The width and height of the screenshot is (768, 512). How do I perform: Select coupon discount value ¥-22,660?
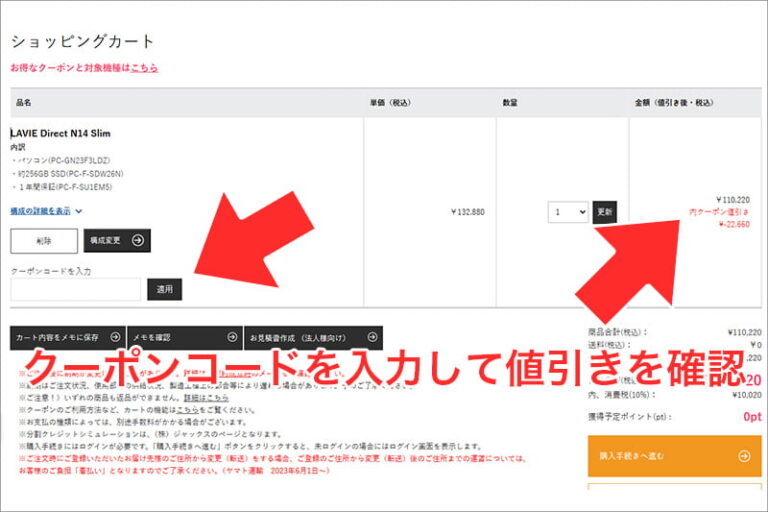pos(734,224)
